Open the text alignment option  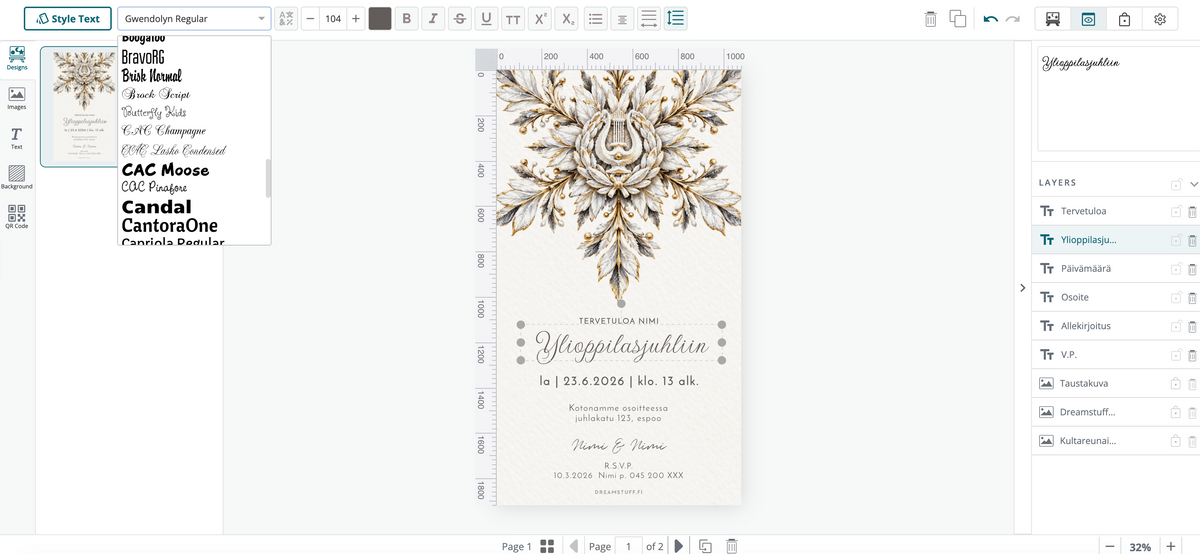pyautogui.click(x=622, y=19)
